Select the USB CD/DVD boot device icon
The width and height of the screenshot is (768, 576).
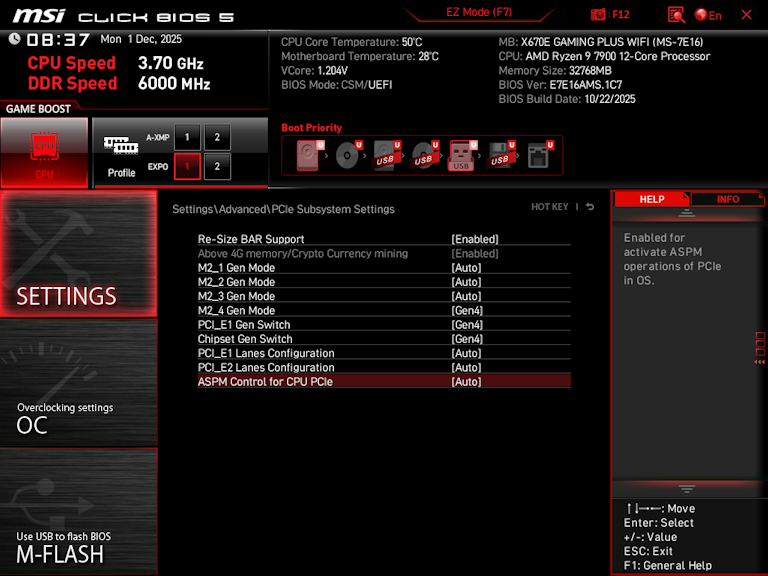(424, 155)
